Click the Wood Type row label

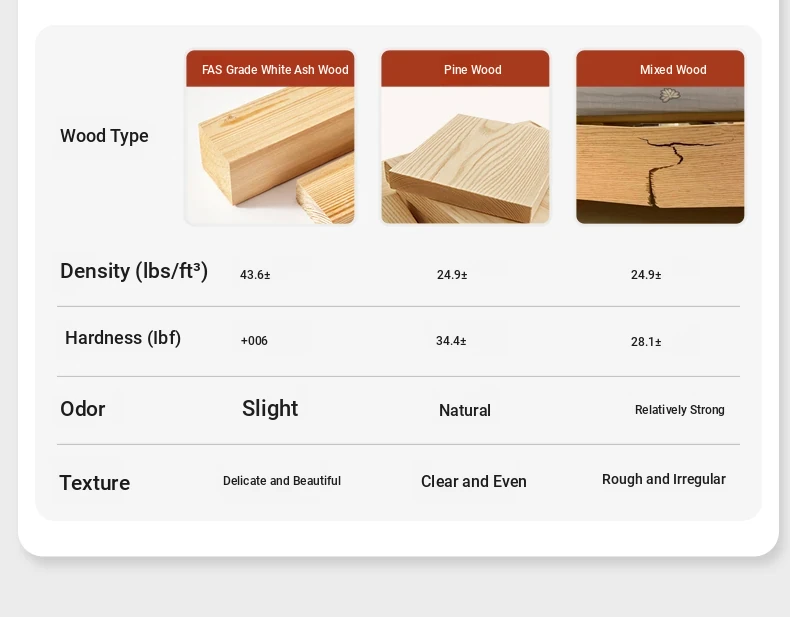click(104, 136)
